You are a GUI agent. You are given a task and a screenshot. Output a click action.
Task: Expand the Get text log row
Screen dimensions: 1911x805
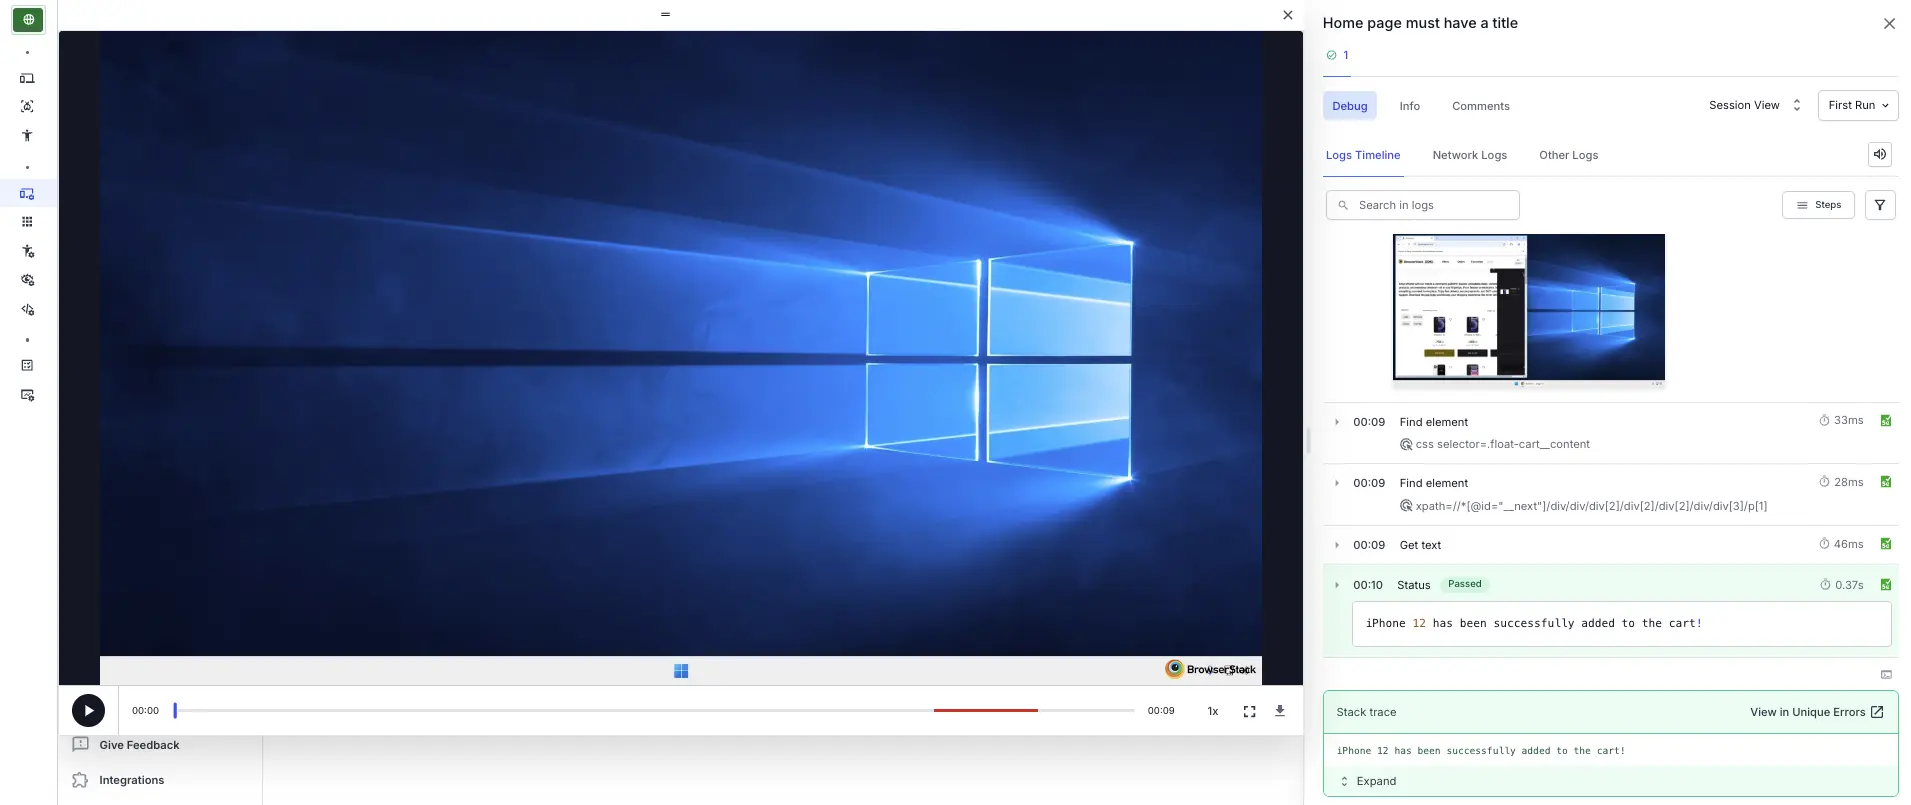tap(1337, 545)
